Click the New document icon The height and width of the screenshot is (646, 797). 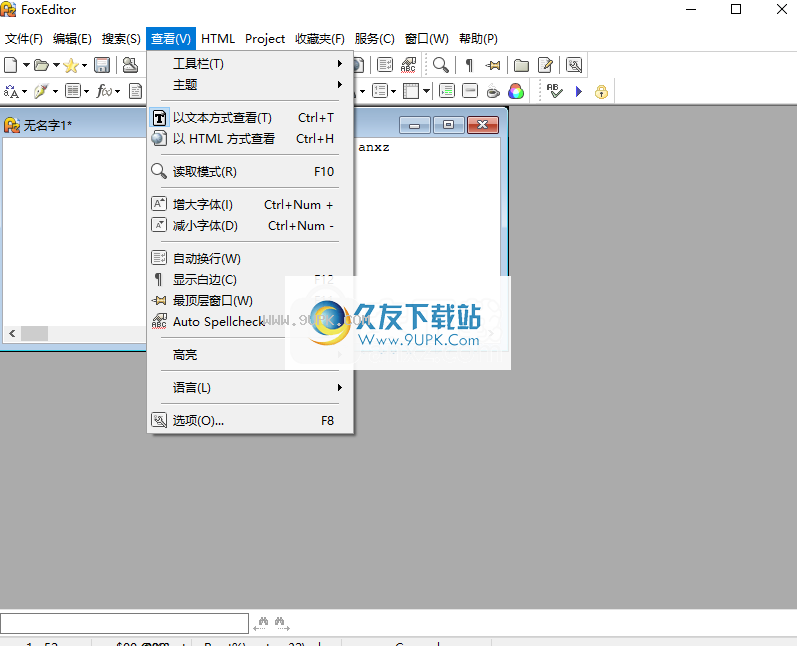11,65
